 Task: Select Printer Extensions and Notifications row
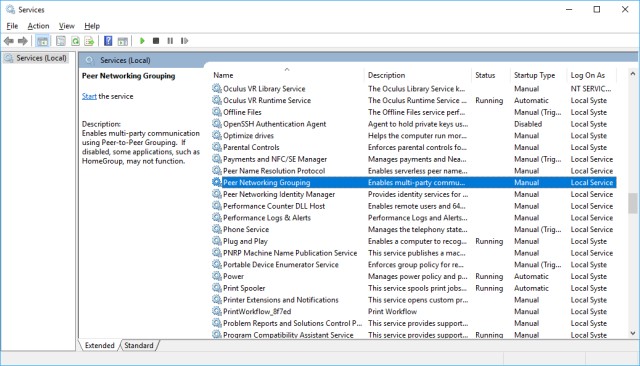pyautogui.click(x=413, y=299)
